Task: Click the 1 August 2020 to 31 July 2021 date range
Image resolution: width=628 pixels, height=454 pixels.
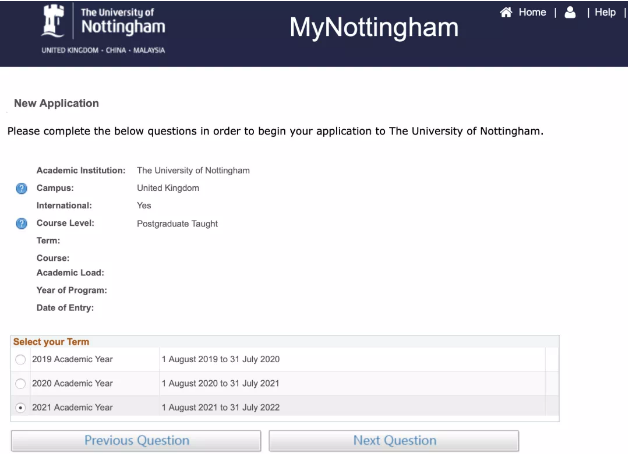Action: click(x=220, y=384)
